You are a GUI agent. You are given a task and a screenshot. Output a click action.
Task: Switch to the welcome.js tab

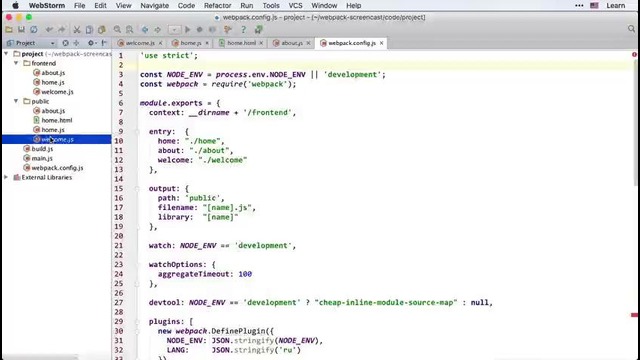(140, 43)
